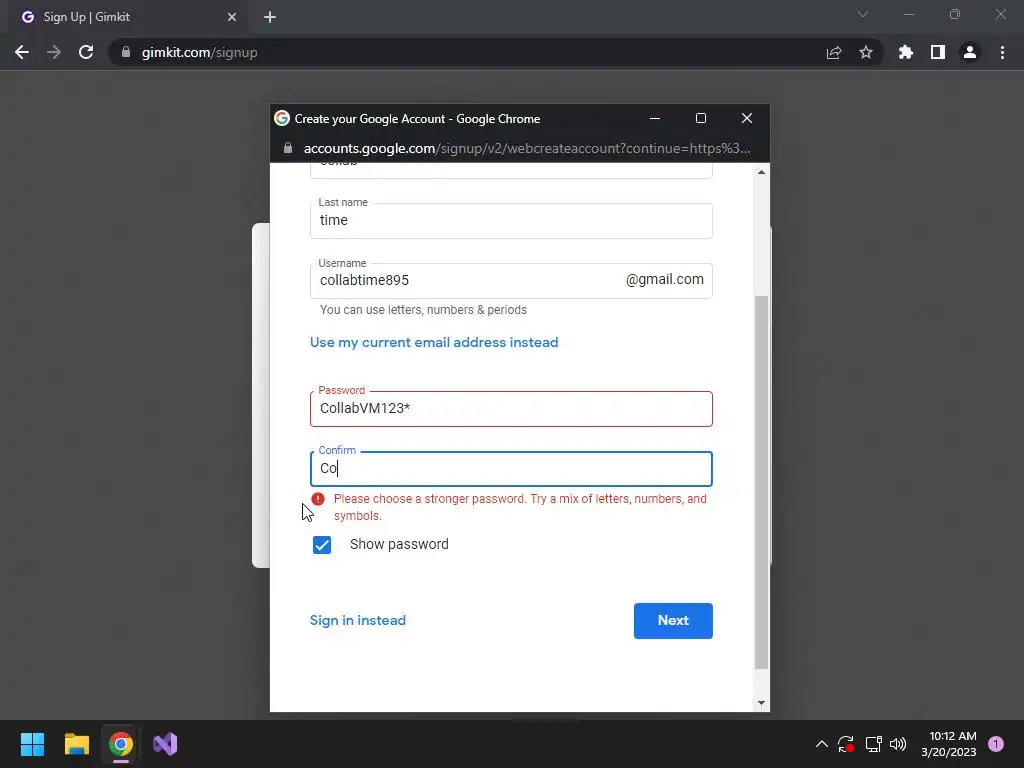Click the popup scrollbar down arrow
This screenshot has height=768, width=1024.
point(761,703)
